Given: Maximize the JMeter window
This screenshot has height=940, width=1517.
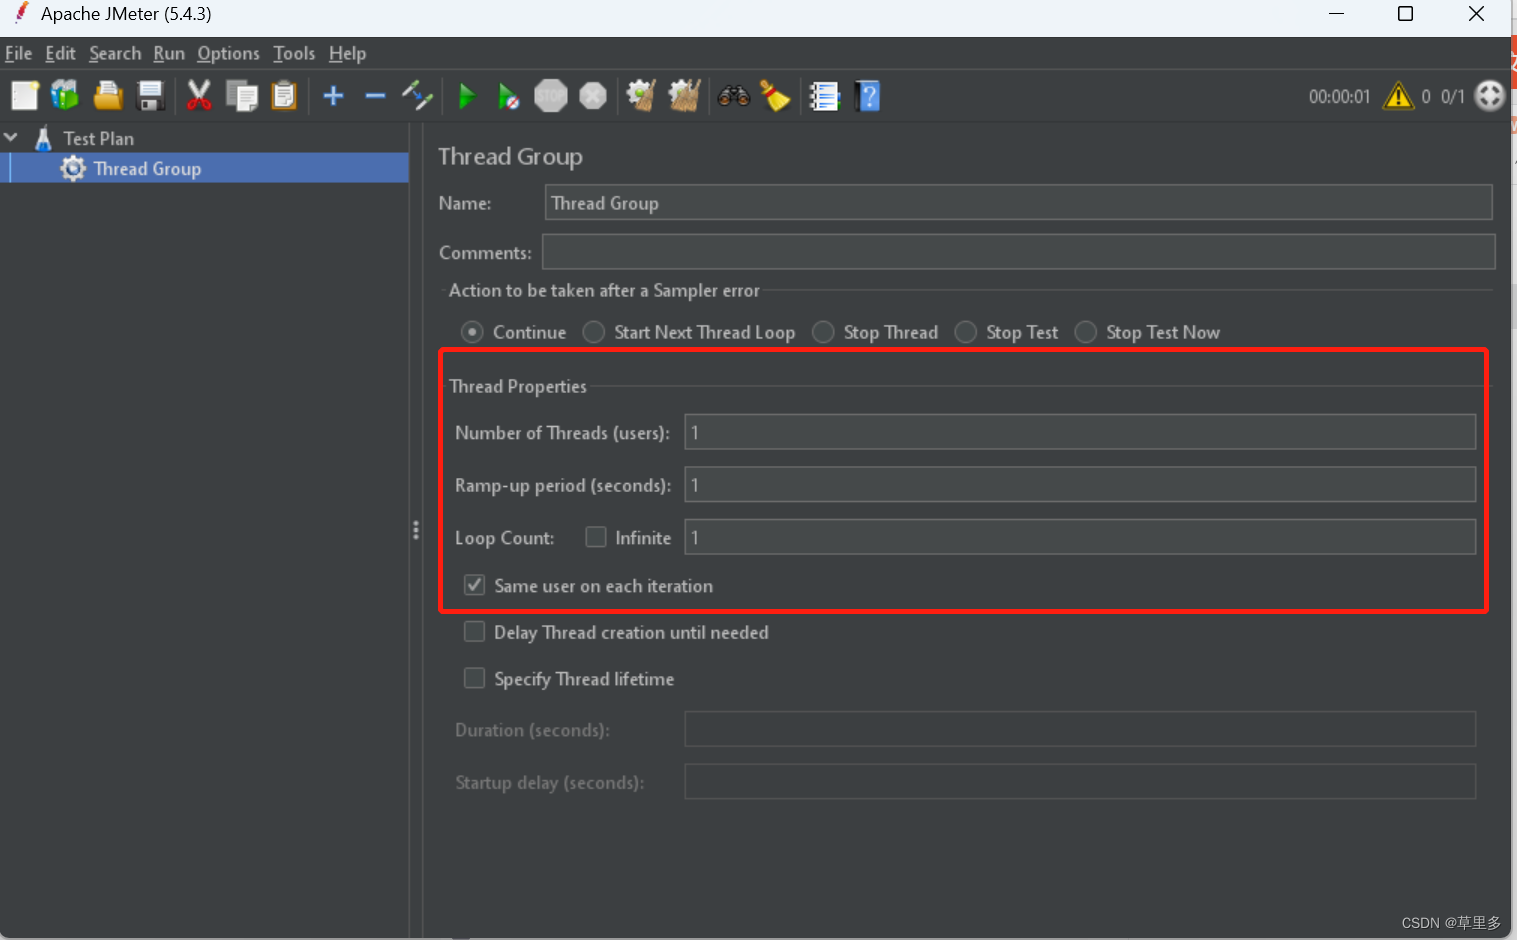Looking at the screenshot, I should click(x=1405, y=14).
